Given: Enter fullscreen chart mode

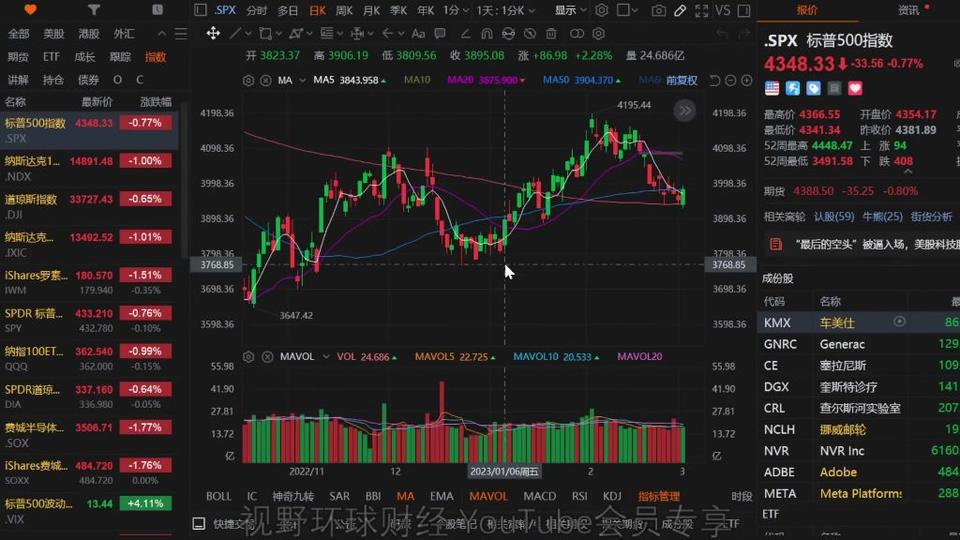Looking at the screenshot, I should (701, 10).
